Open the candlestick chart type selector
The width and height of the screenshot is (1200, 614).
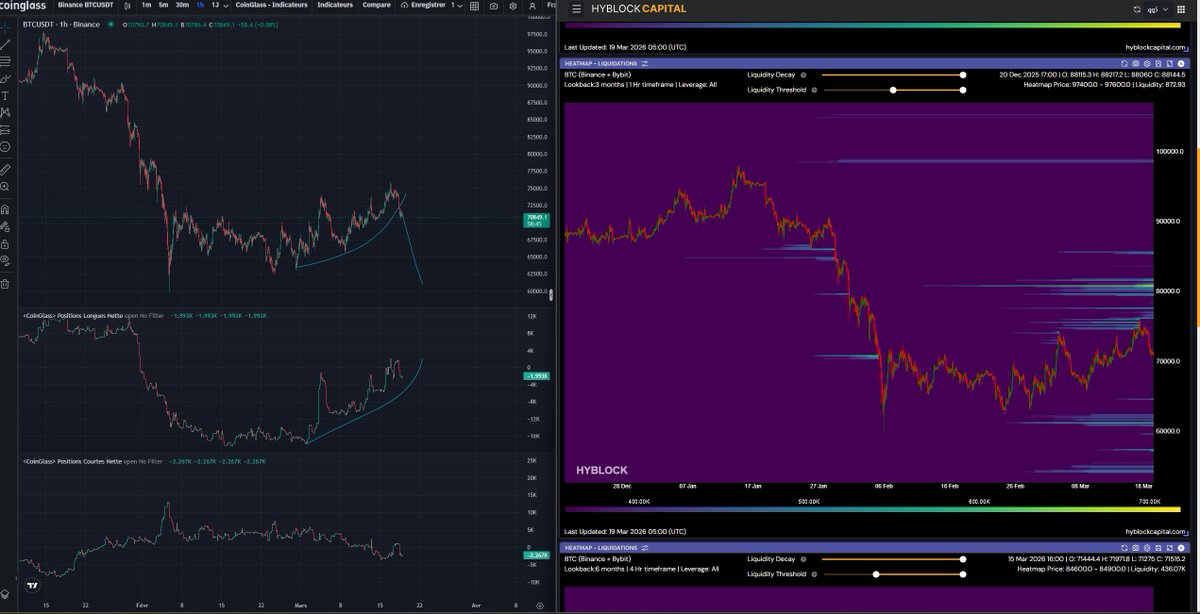click(x=127, y=6)
